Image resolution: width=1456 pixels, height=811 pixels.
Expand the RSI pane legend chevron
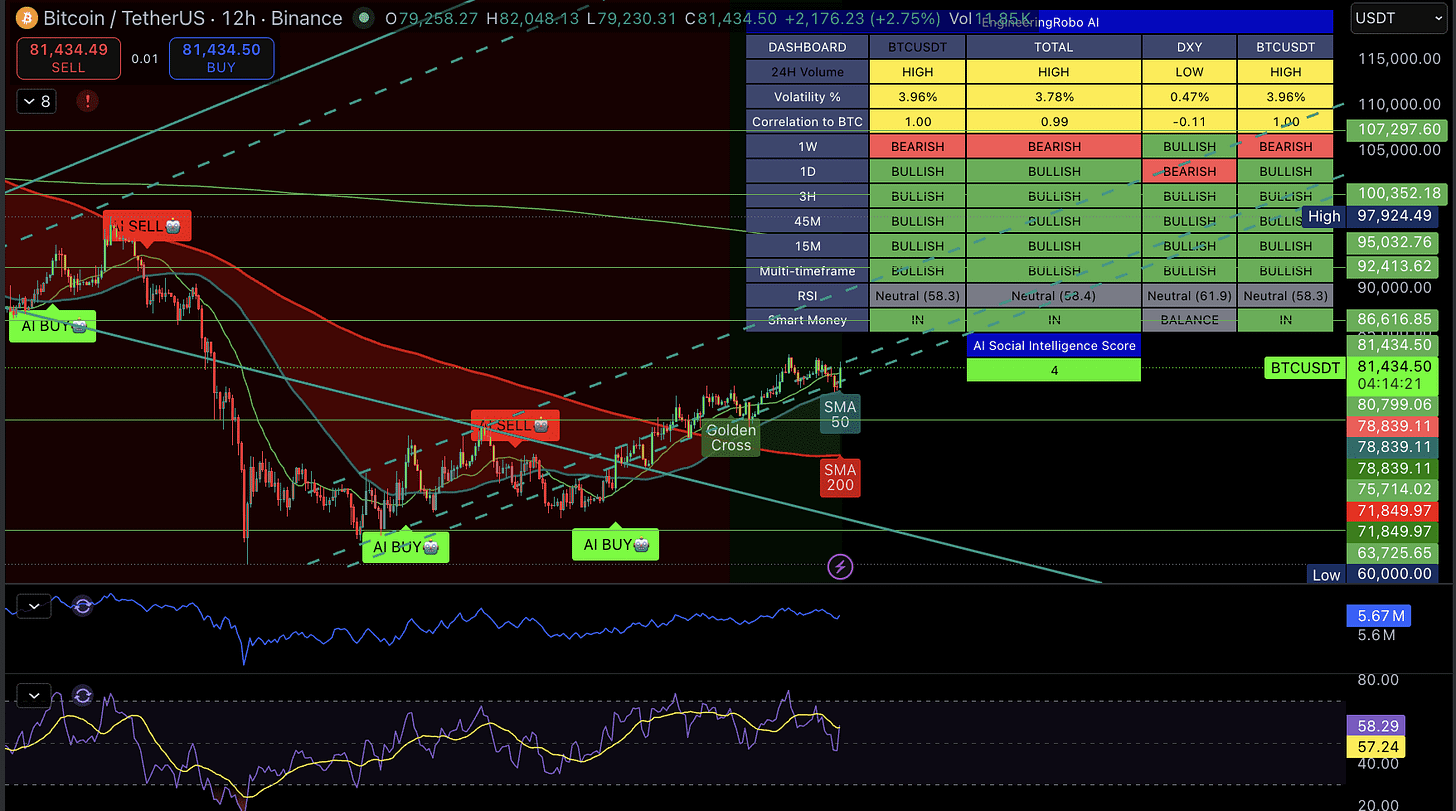(35, 695)
